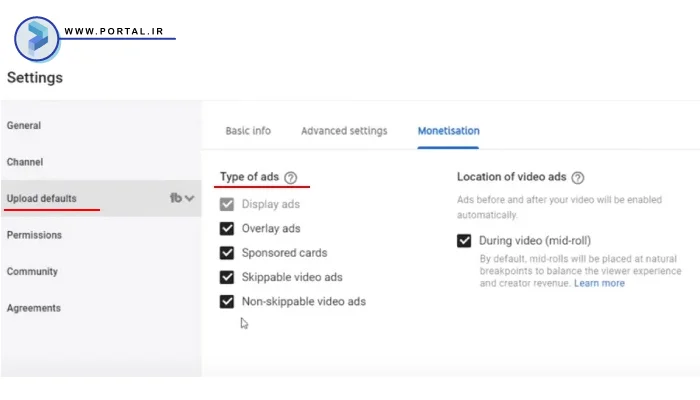Image resolution: width=700 pixels, height=400 pixels.
Task: Click the help icon beside Type of ads
Action: click(291, 178)
